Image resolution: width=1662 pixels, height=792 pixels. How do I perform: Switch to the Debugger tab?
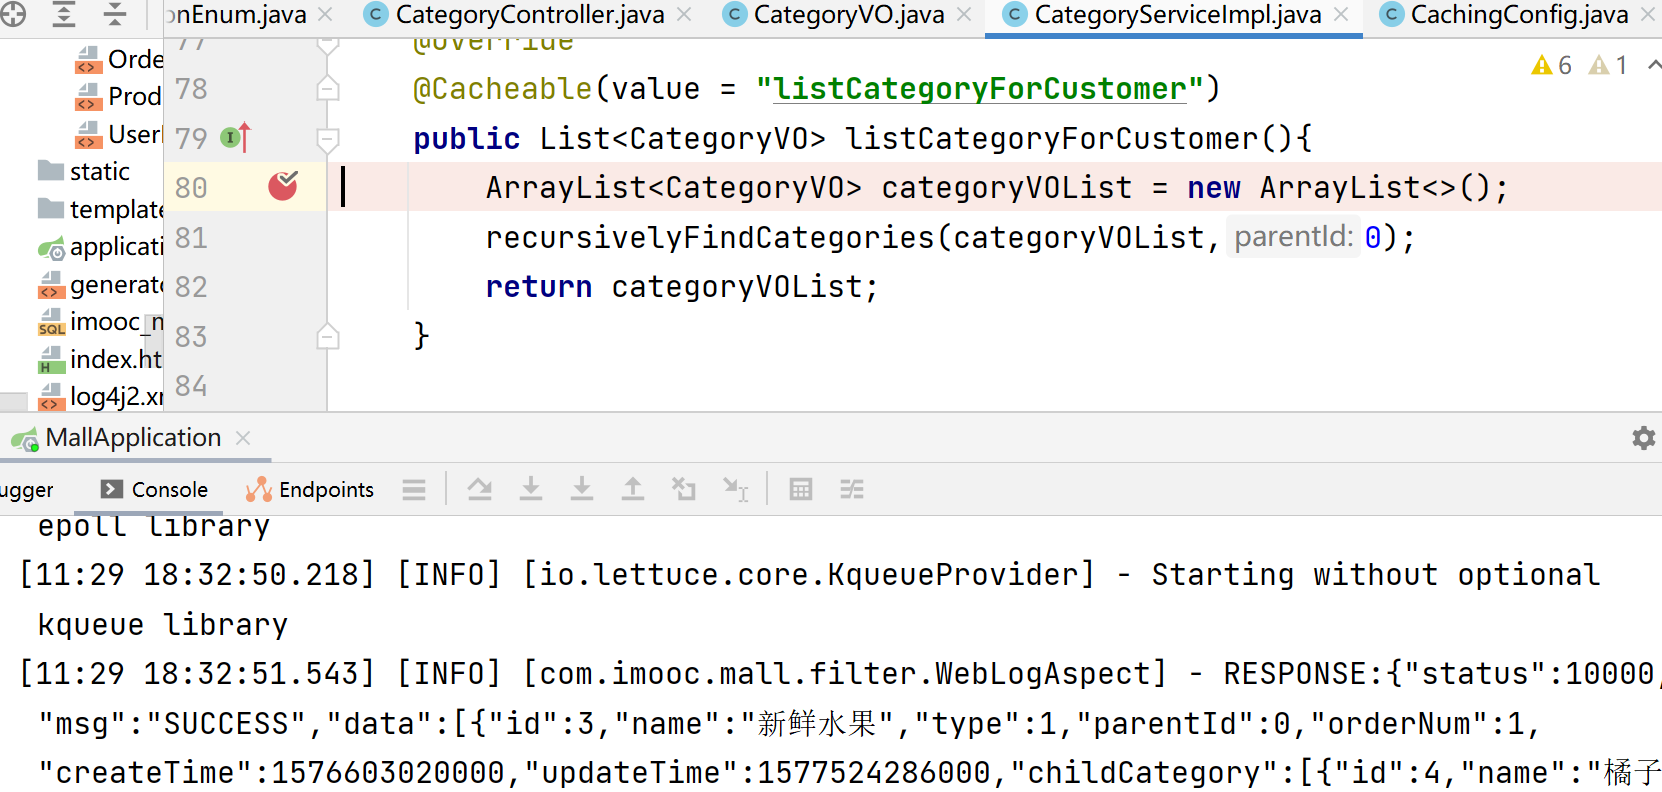tap(27, 490)
